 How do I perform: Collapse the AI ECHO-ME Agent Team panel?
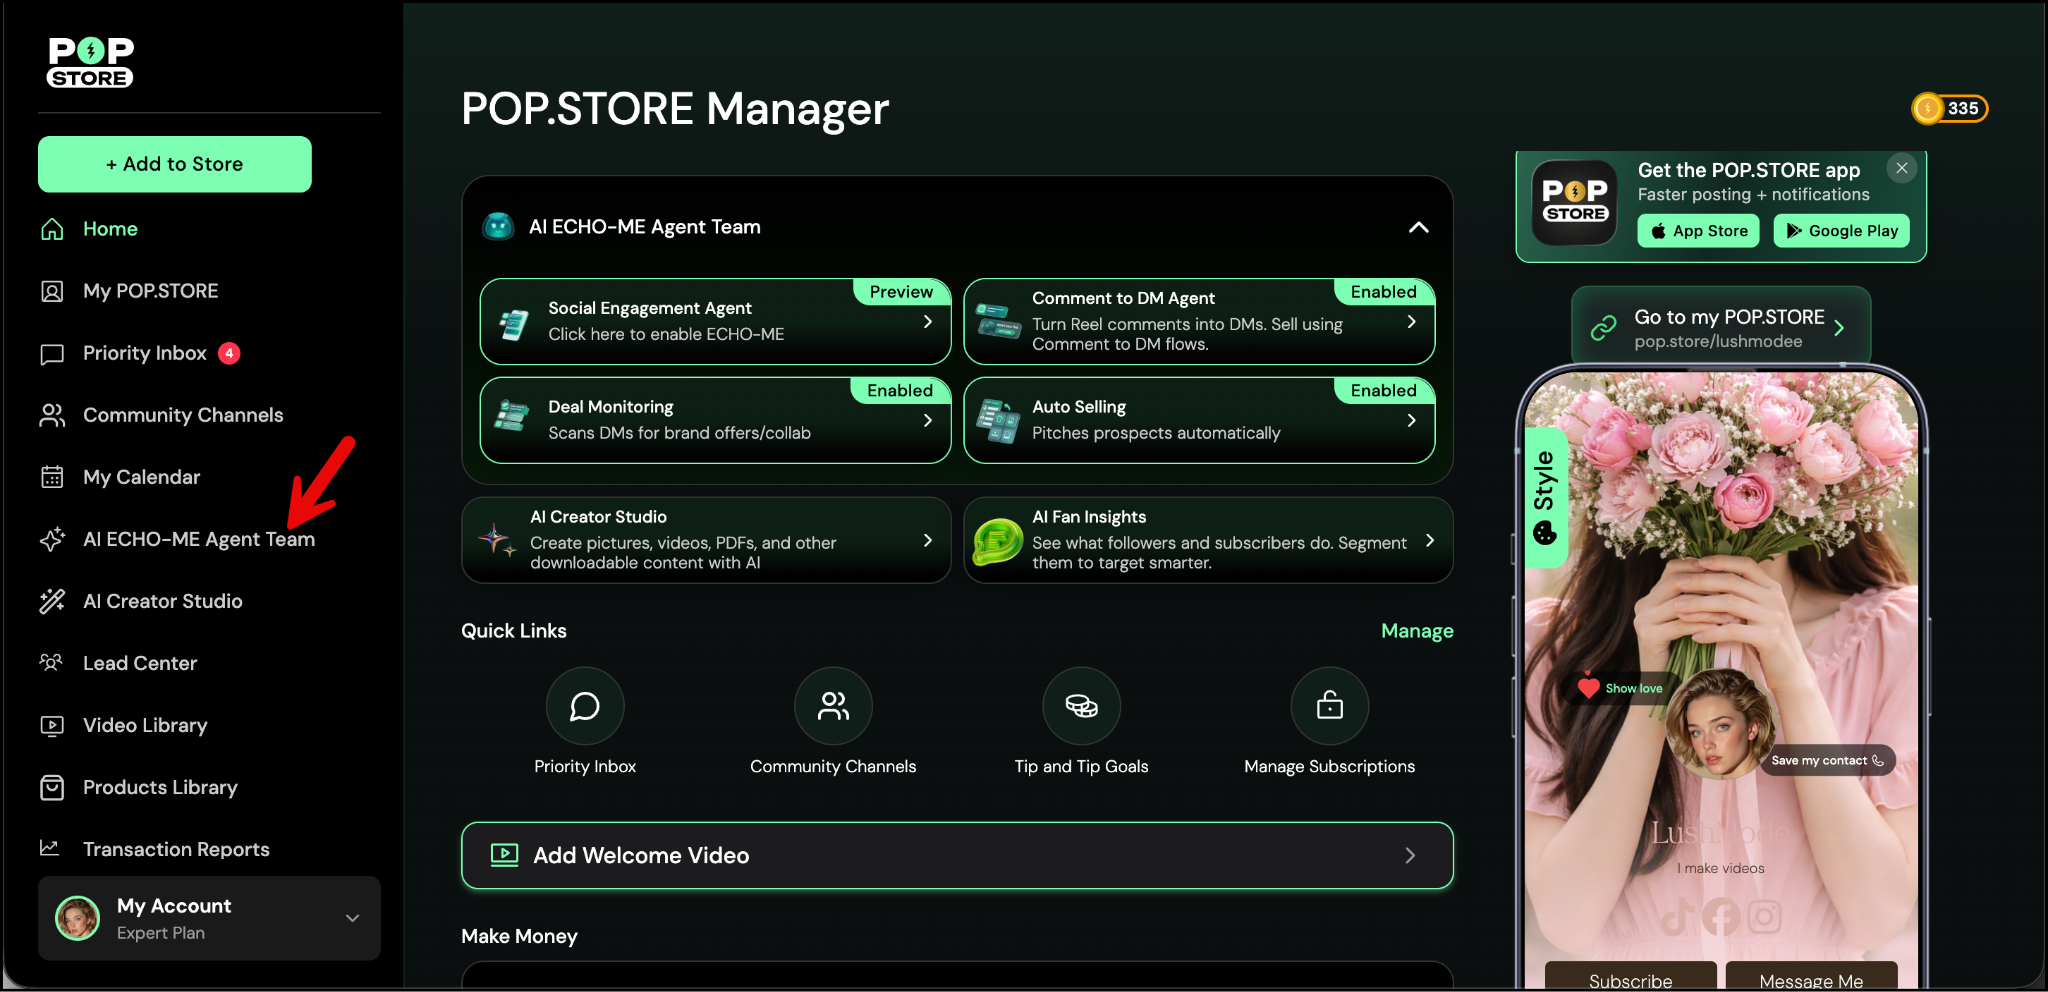pos(1418,227)
